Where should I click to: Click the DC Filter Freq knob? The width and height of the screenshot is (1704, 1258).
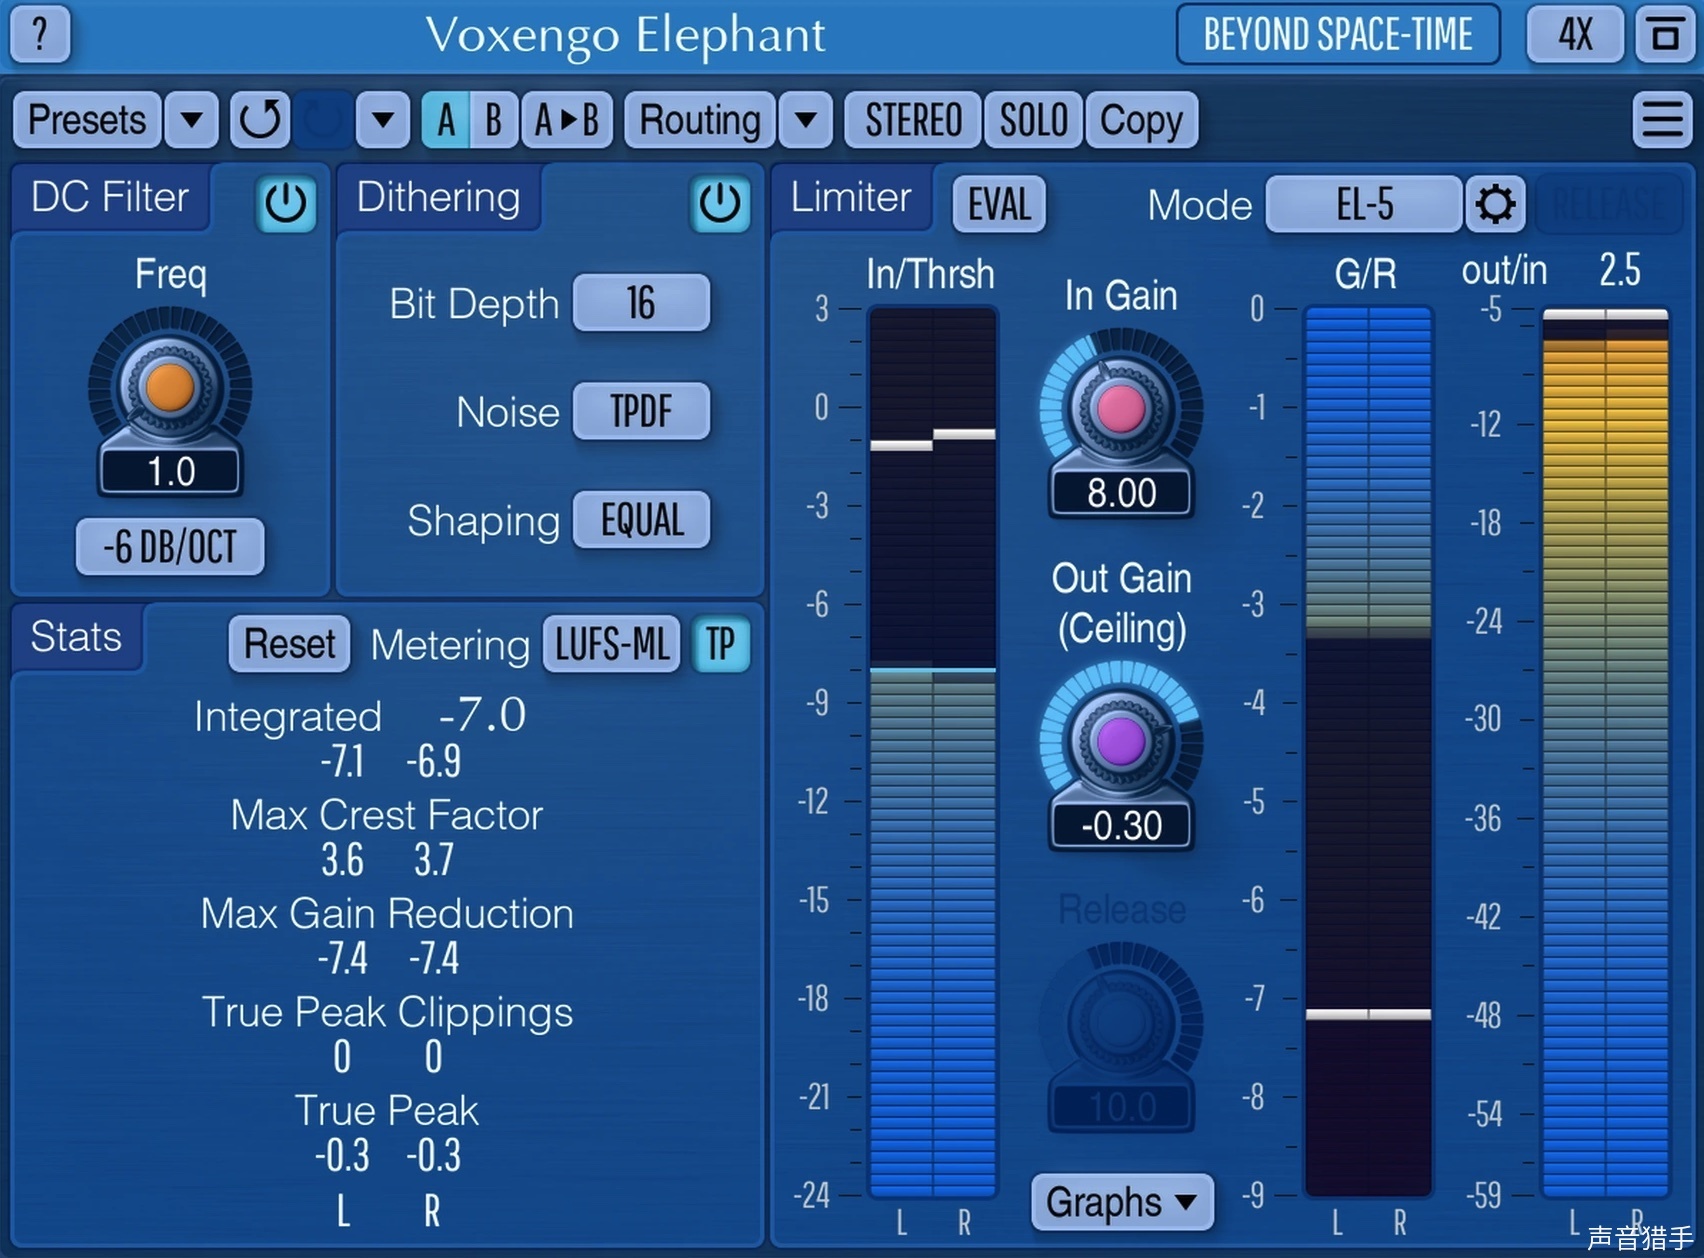tap(170, 388)
